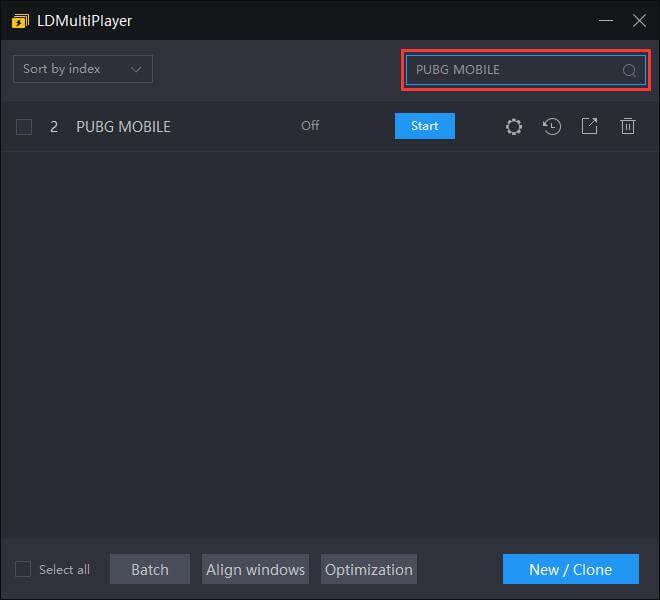Minimize the LDMultiPlayer window
This screenshot has width=660, height=600.
[x=606, y=20]
